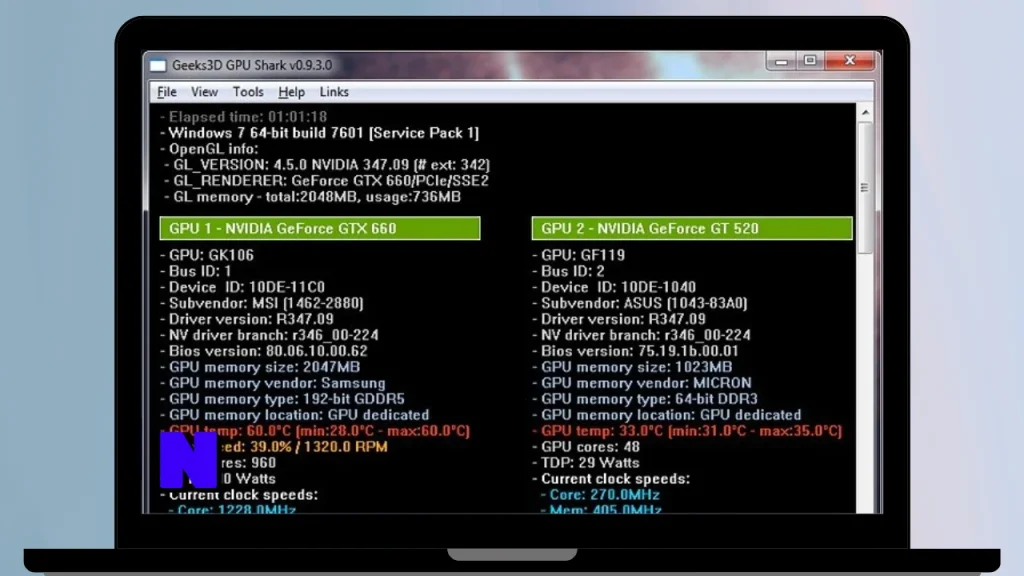
Task: Click the GPU 1 NV driver branch line
Action: (x=269, y=335)
